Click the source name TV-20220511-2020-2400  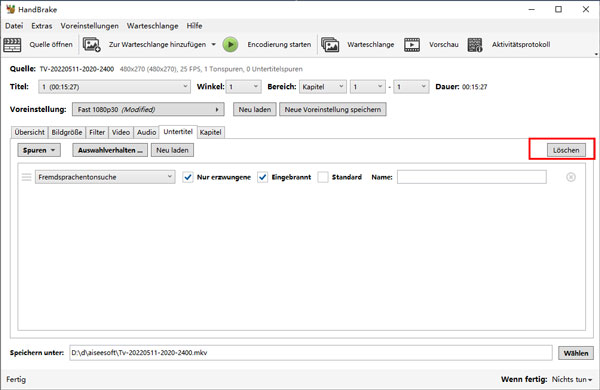pyautogui.click(x=77, y=69)
